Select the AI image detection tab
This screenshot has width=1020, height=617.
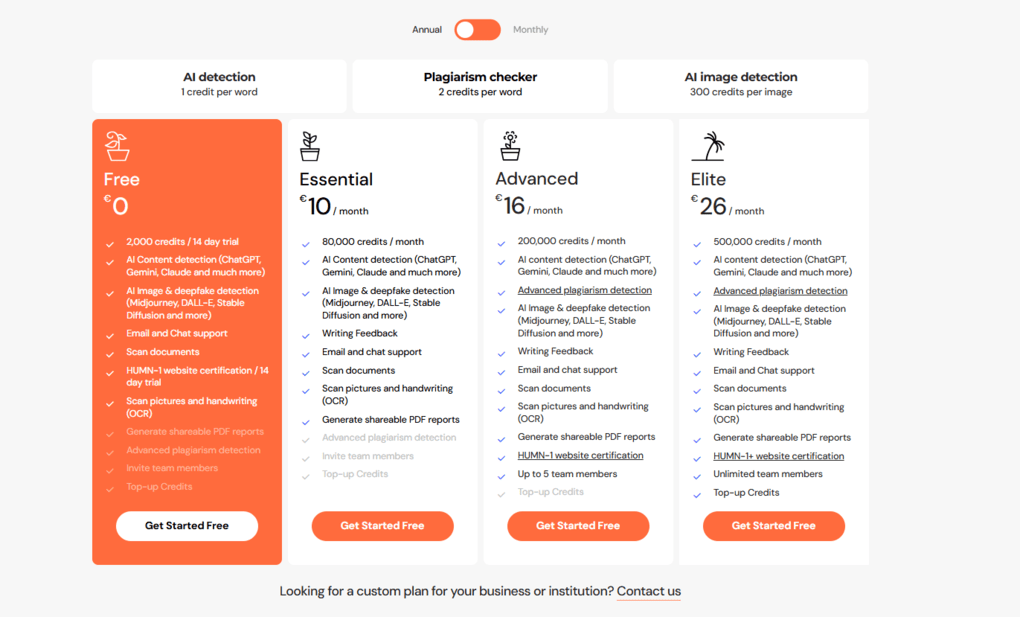[x=741, y=85]
